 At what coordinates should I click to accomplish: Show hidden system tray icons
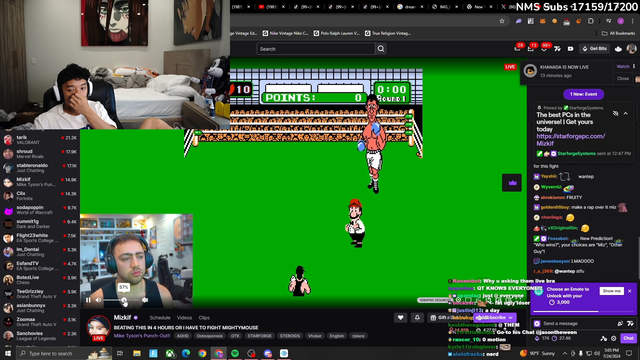coord(565,353)
